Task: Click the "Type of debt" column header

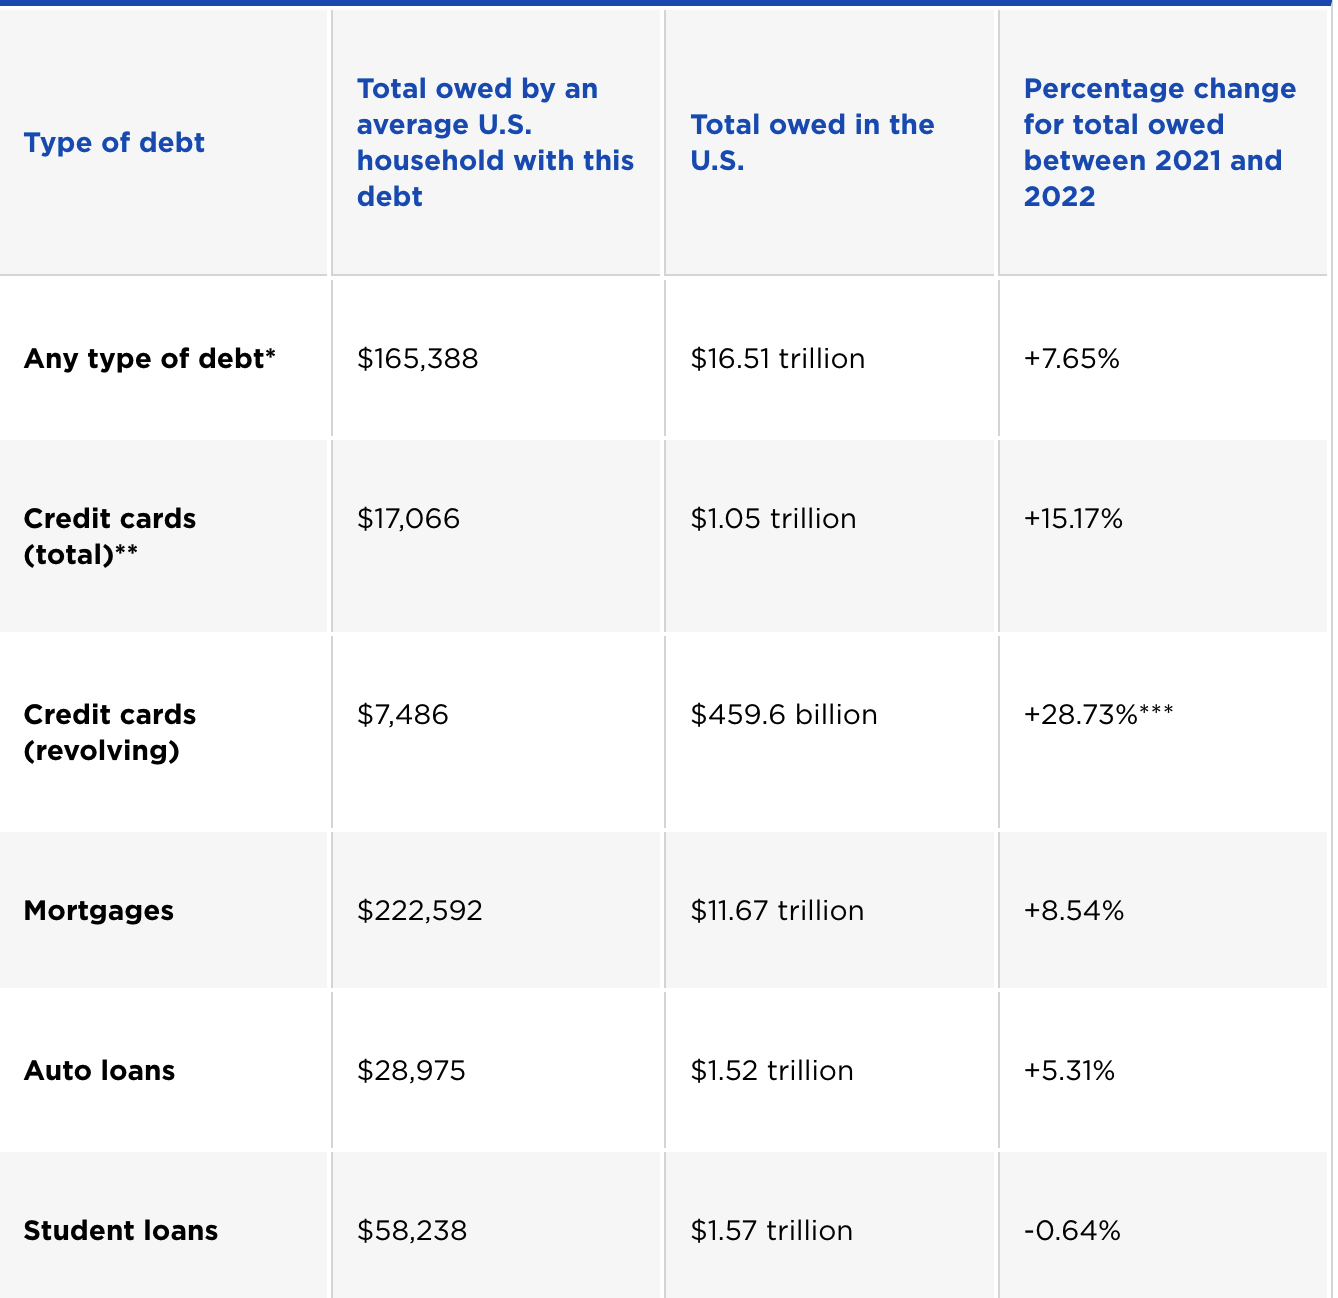Action: [x=114, y=143]
